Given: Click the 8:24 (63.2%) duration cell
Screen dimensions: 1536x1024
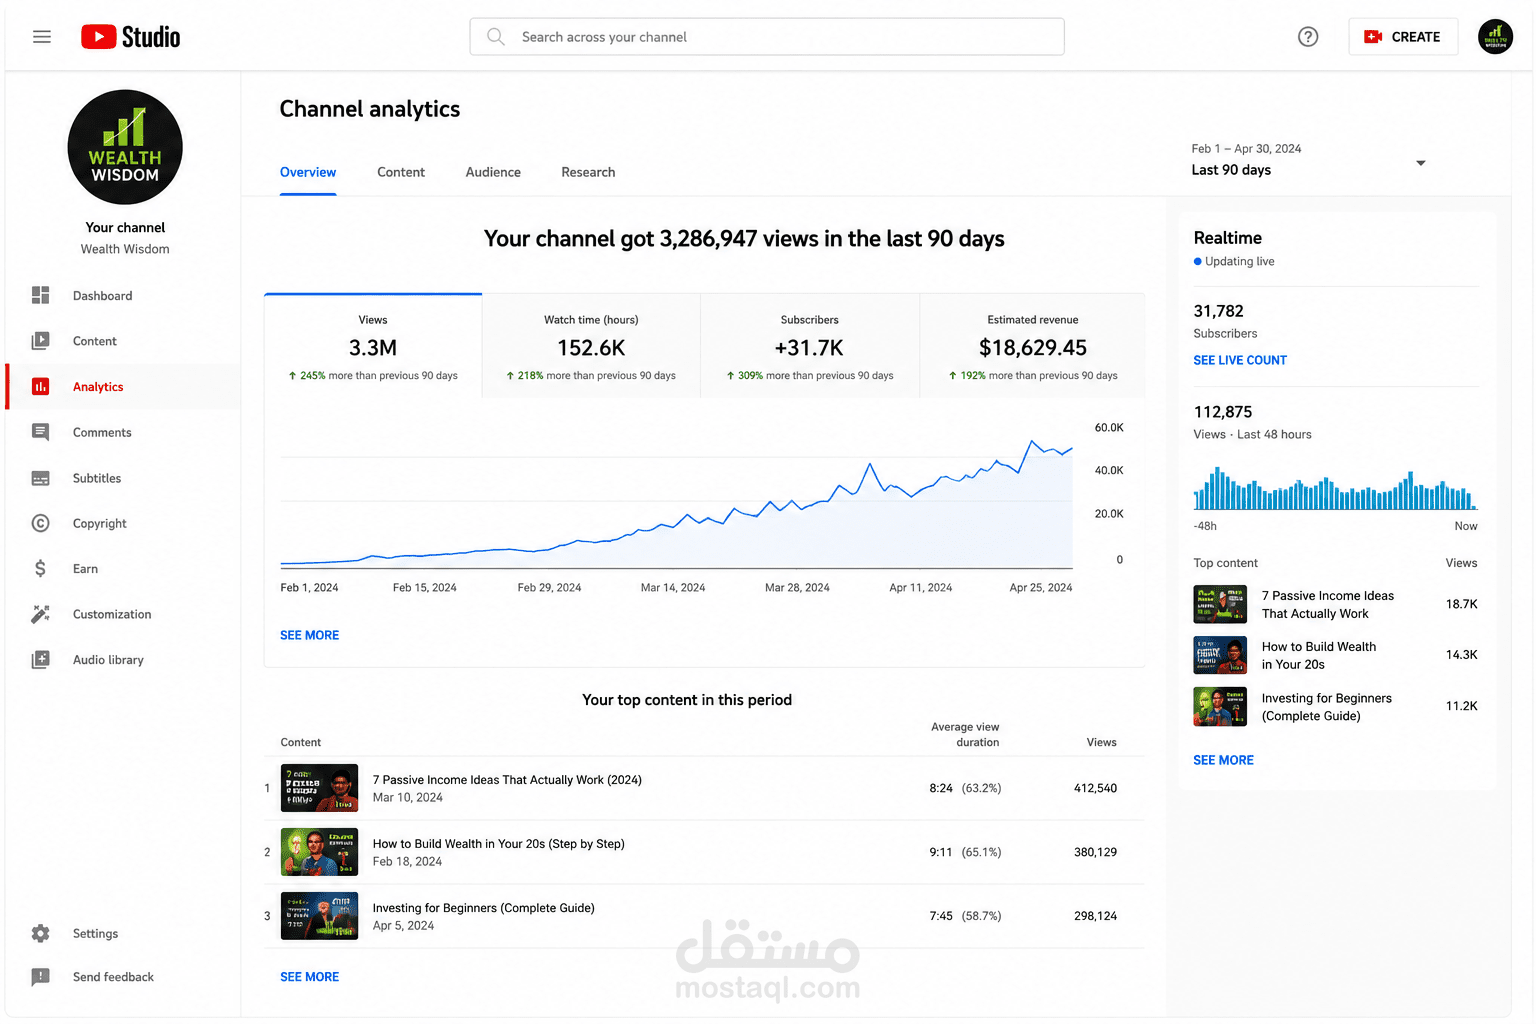Looking at the screenshot, I should pos(965,788).
